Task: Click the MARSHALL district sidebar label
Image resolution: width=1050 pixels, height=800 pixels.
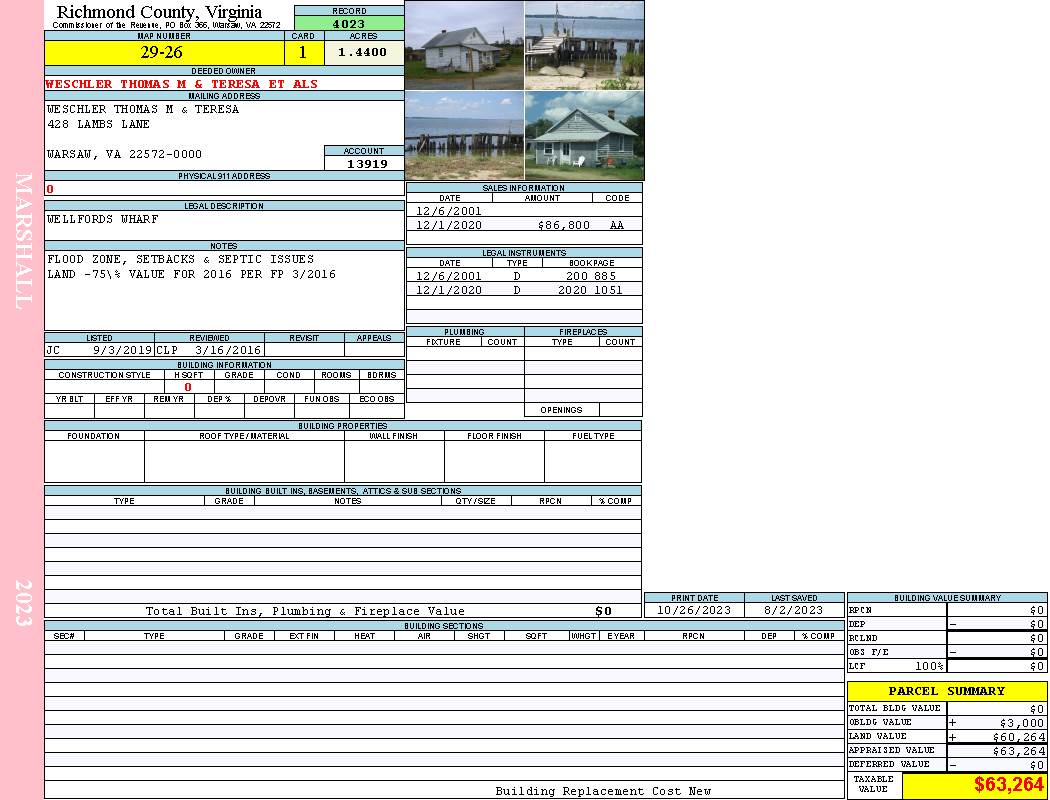Action: [23, 241]
